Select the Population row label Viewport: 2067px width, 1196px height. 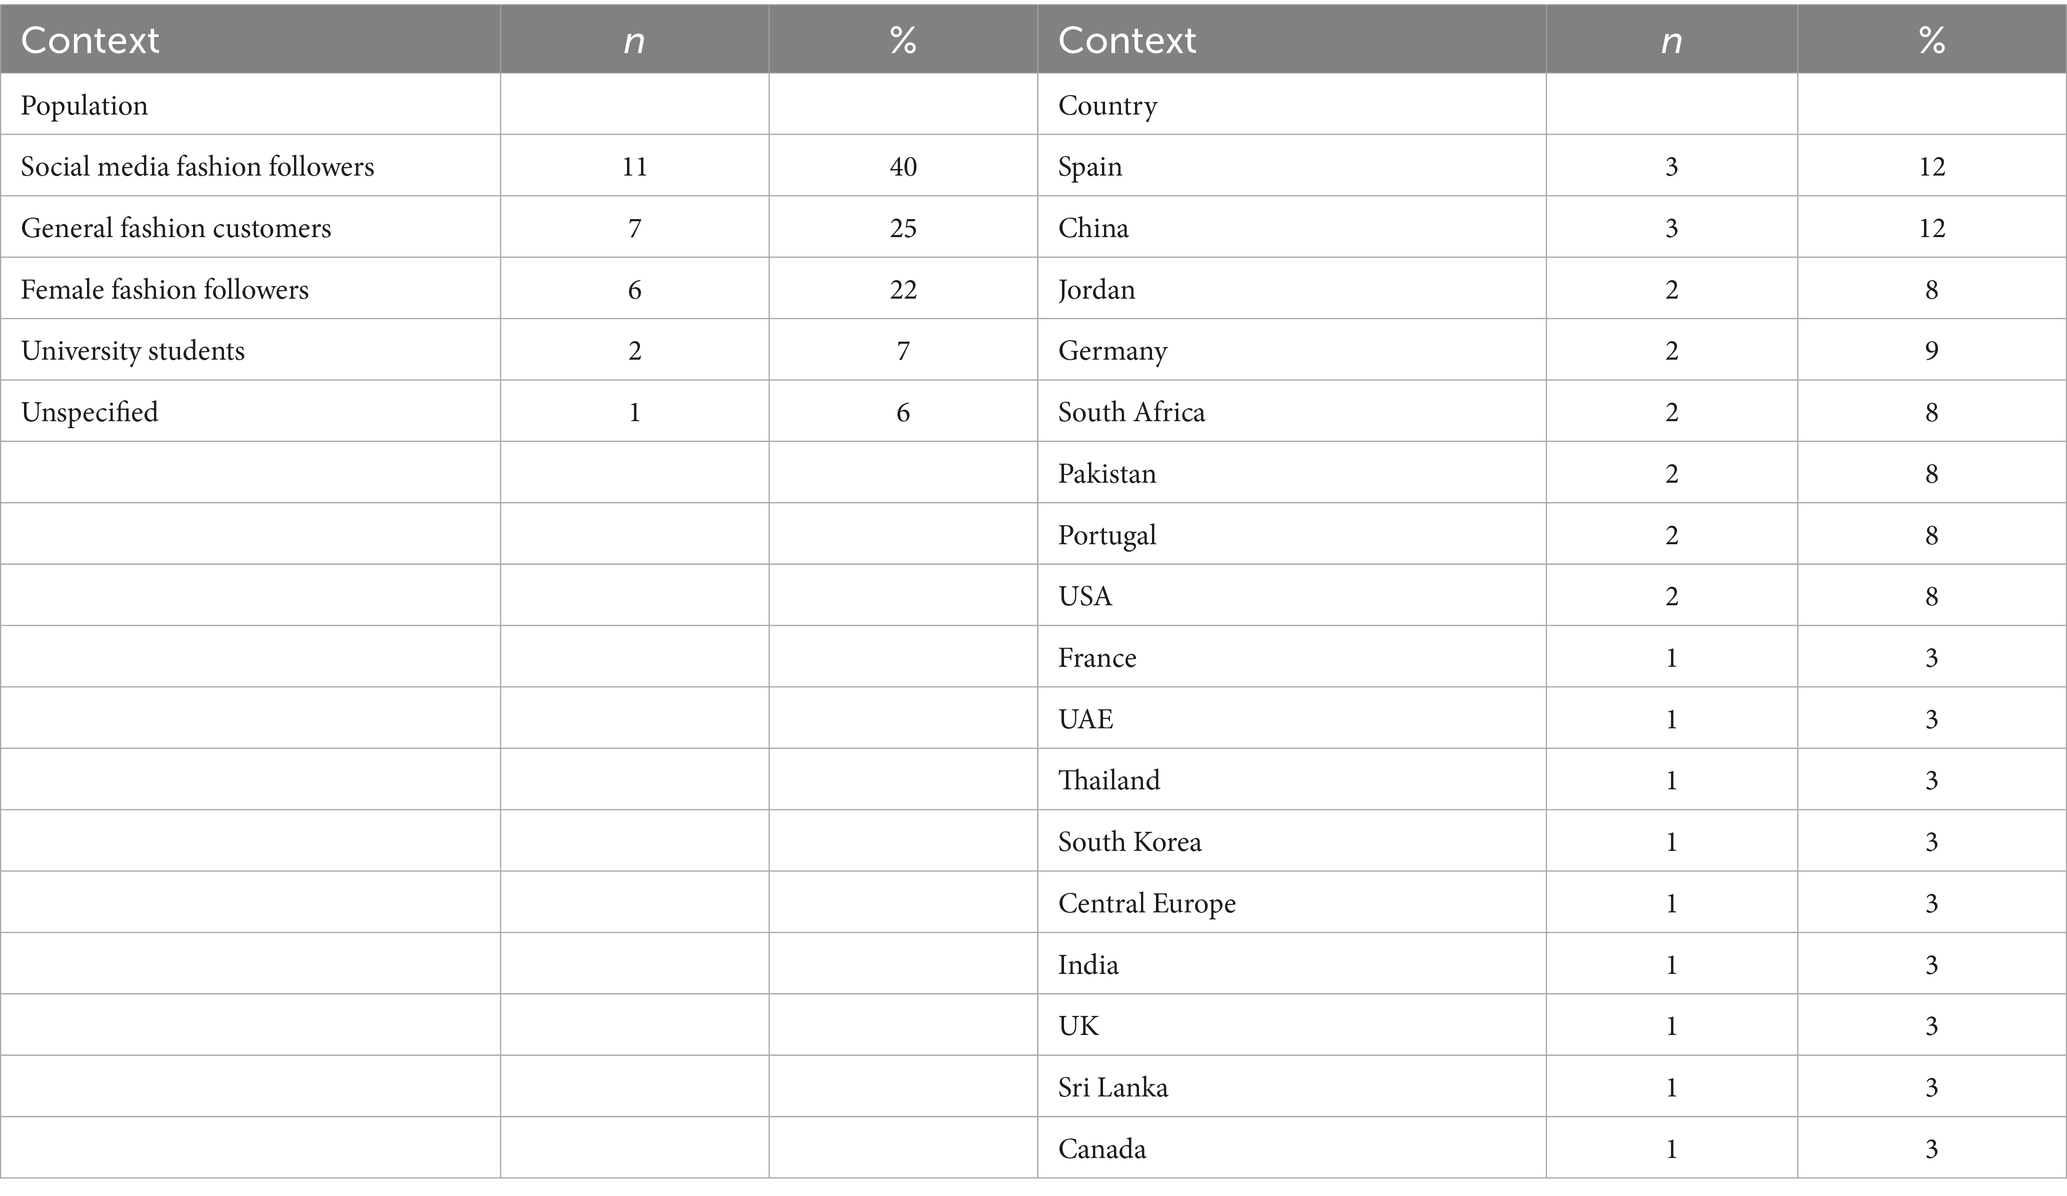[84, 105]
